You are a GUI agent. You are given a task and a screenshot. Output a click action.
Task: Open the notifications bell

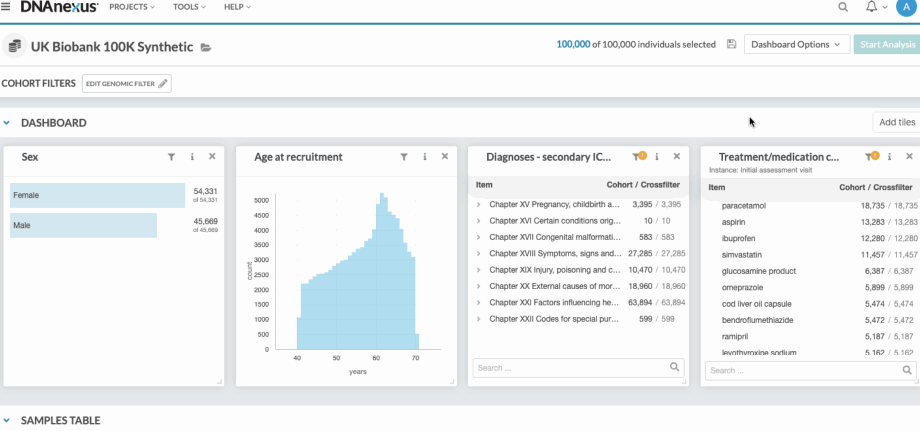click(x=872, y=7)
